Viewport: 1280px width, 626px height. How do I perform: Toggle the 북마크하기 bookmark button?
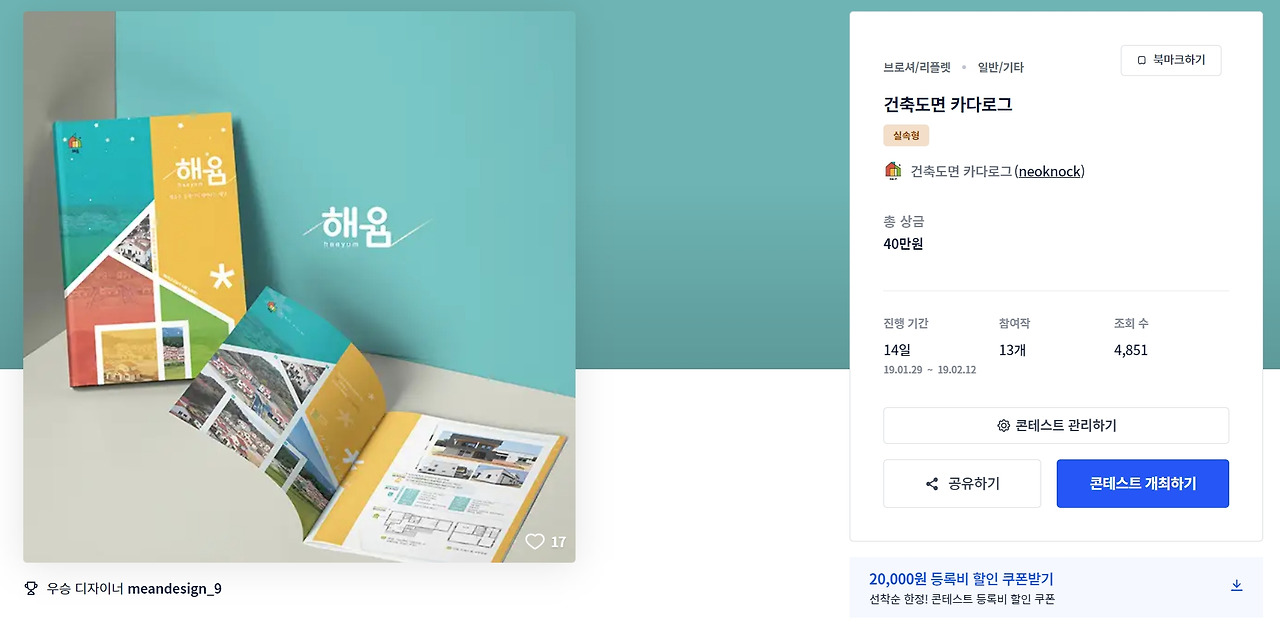pyautogui.click(x=1171, y=60)
